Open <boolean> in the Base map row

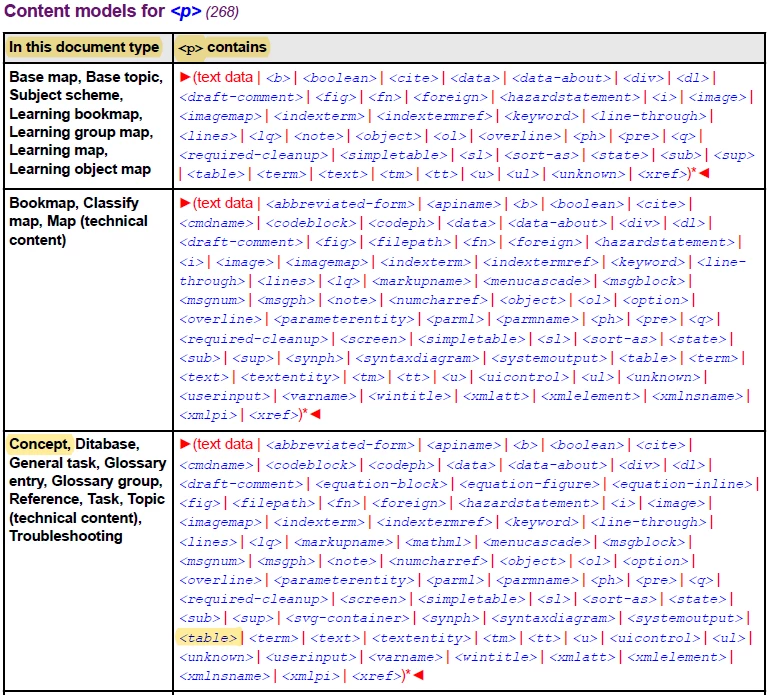pyautogui.click(x=340, y=78)
